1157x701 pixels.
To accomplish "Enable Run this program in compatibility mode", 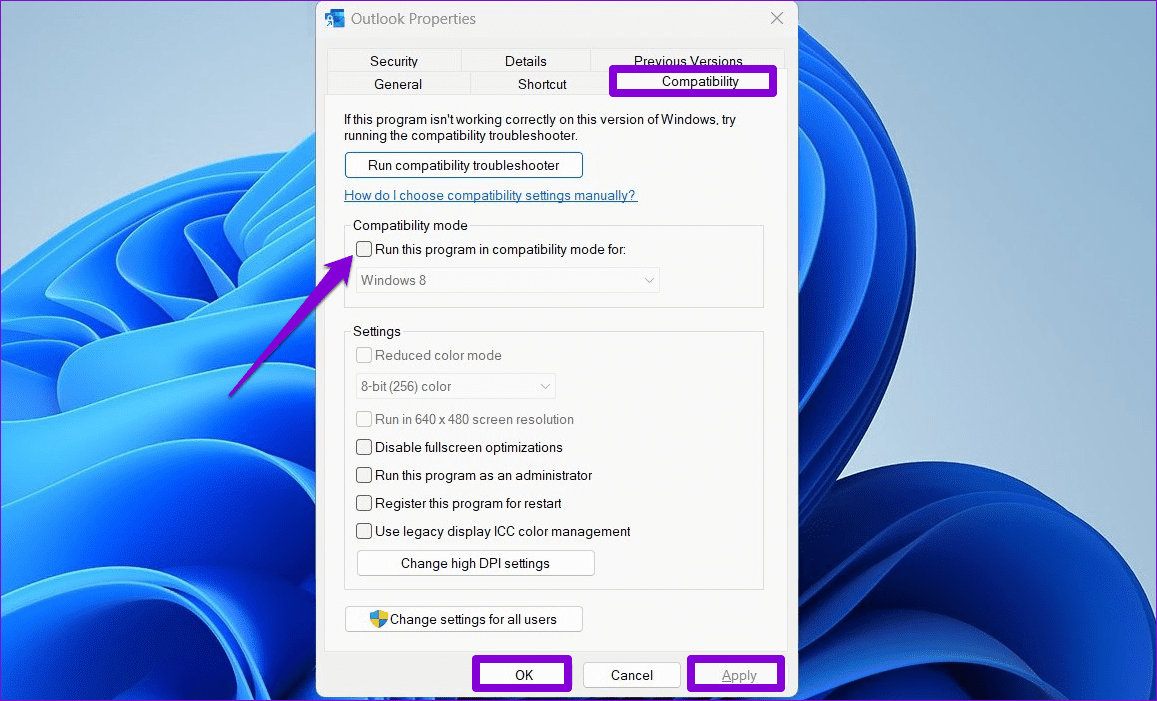I will (364, 249).
